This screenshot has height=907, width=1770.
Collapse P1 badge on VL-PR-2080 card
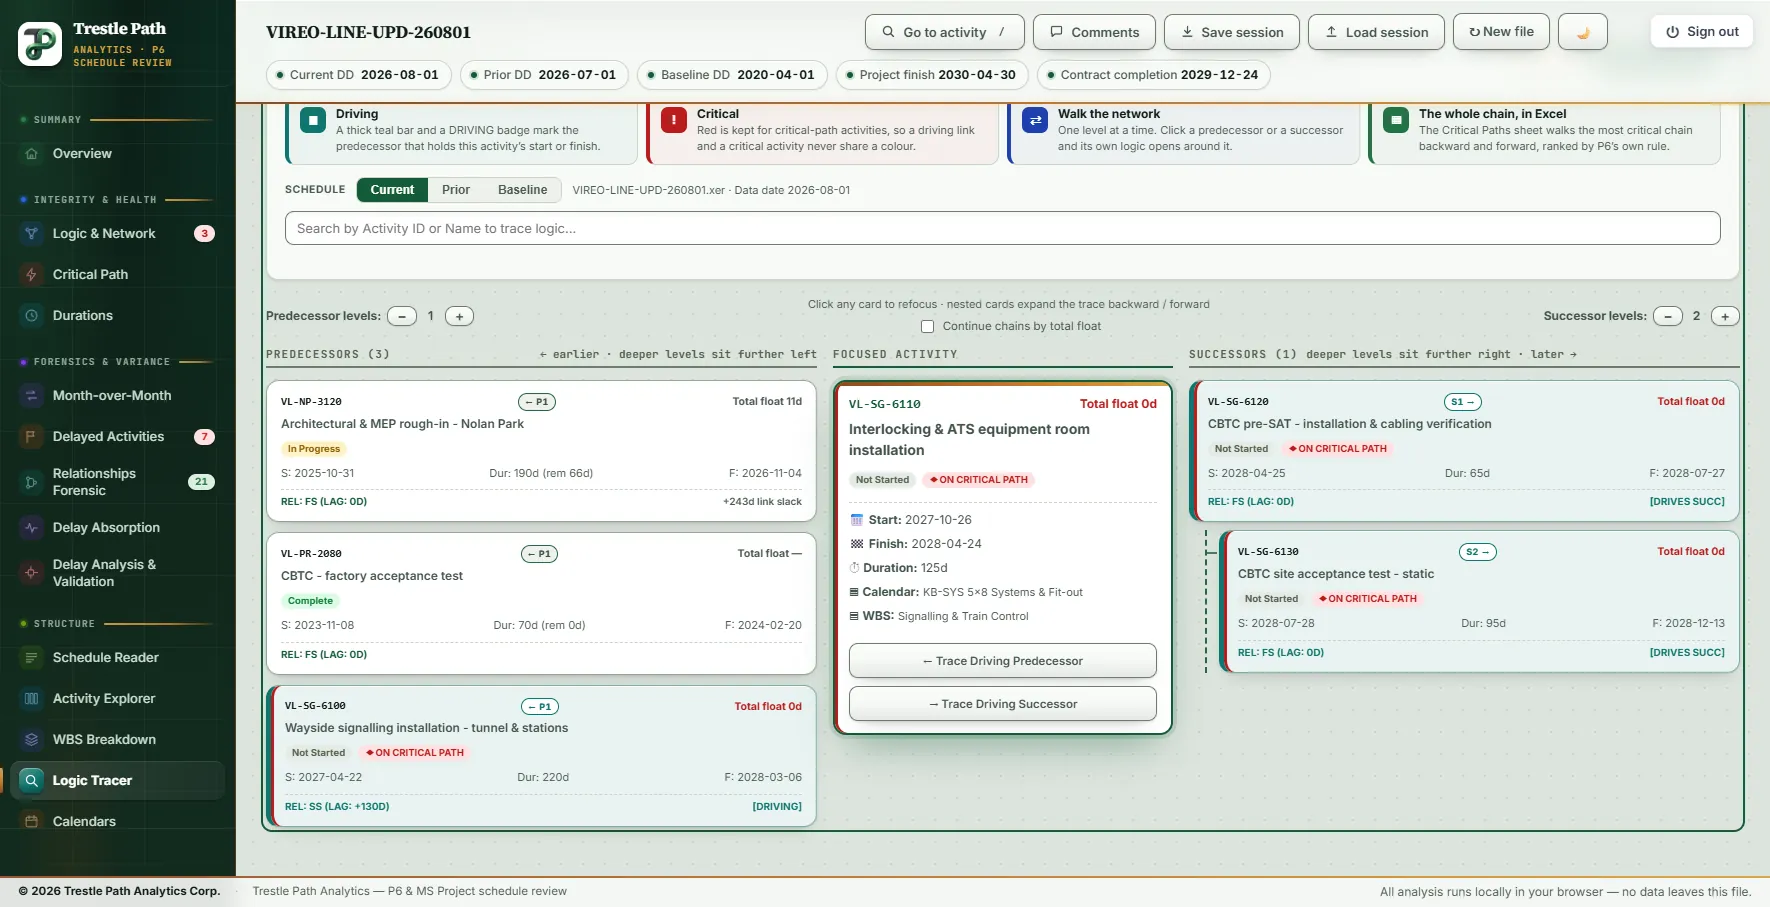click(x=540, y=554)
